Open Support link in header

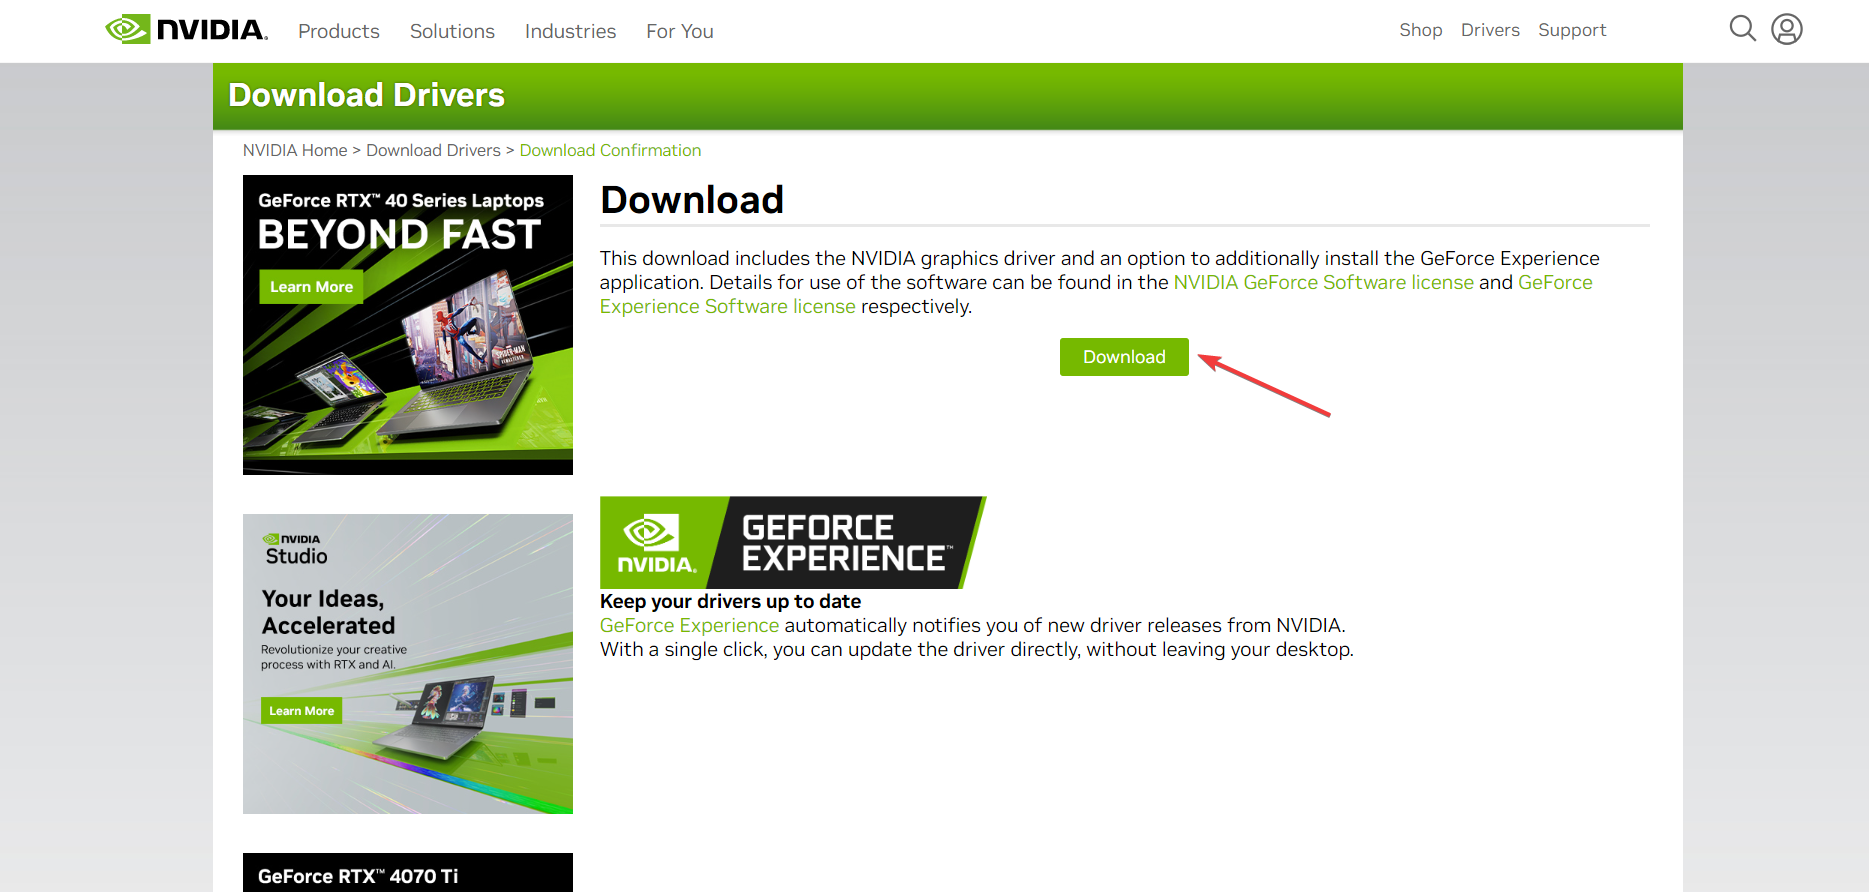(1572, 30)
